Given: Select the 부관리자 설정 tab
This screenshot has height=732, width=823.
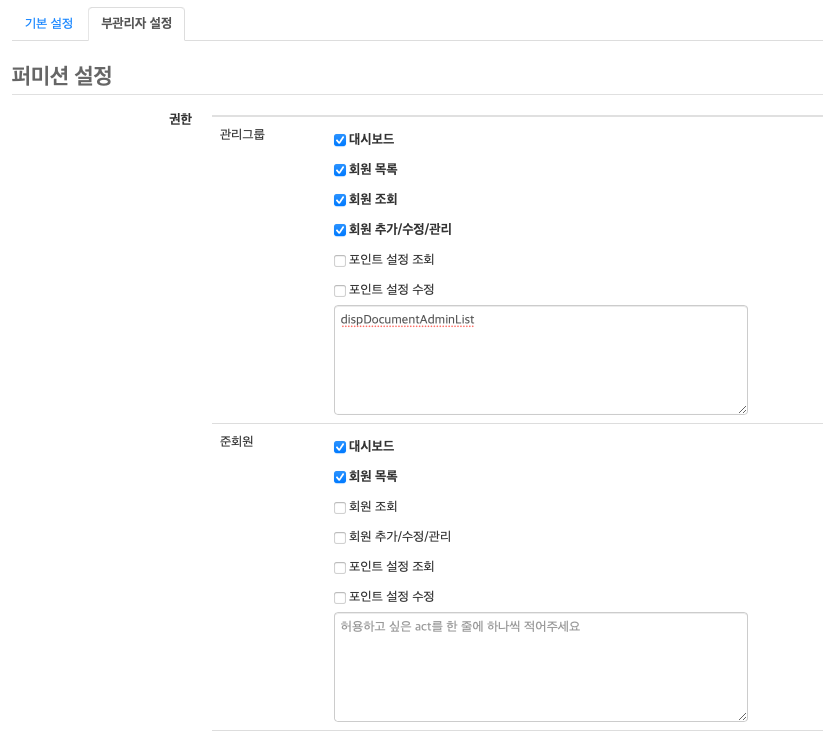Looking at the screenshot, I should point(136,23).
